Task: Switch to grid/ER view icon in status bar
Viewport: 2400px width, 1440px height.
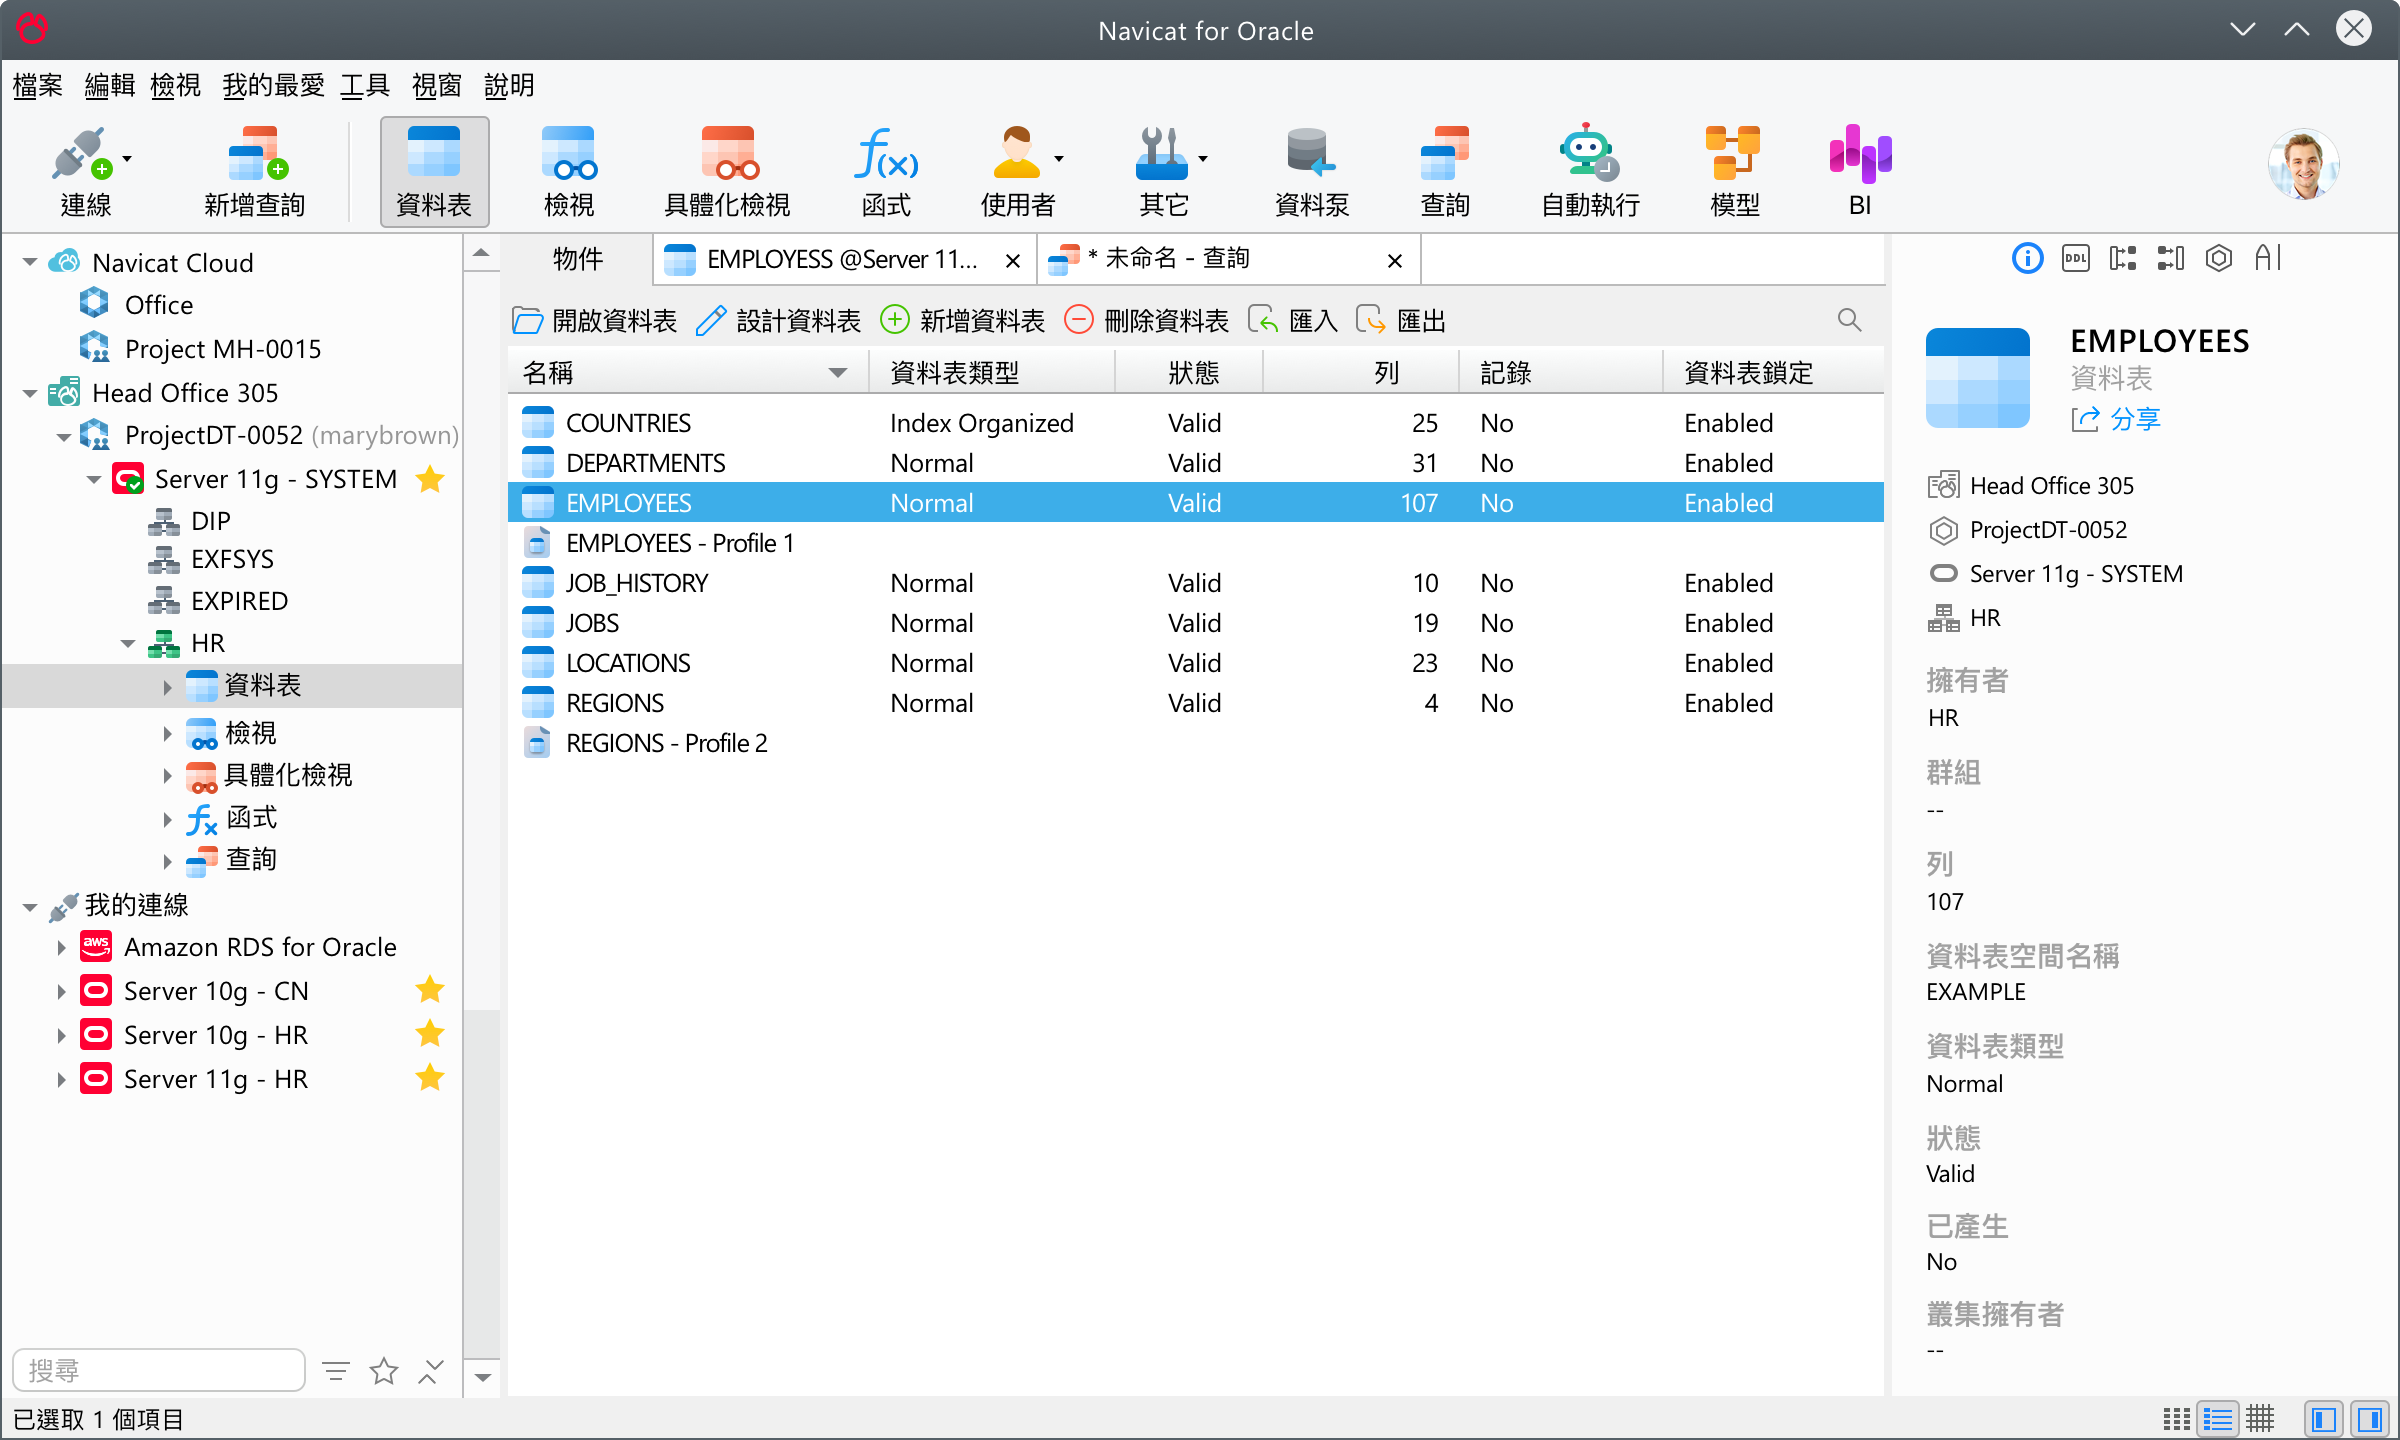Action: (x=2260, y=1419)
